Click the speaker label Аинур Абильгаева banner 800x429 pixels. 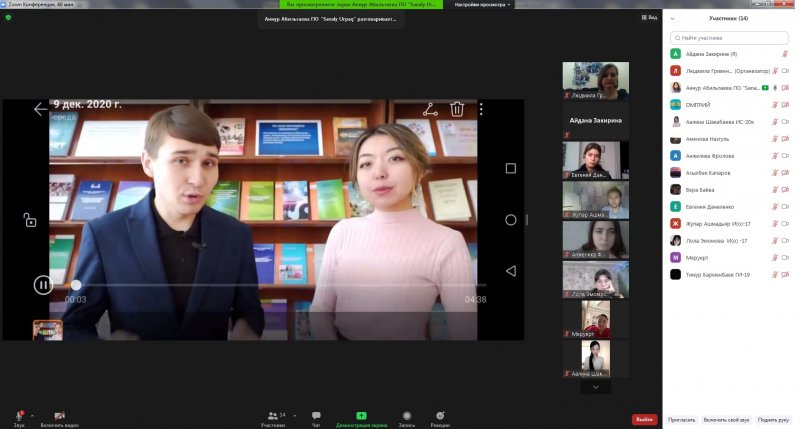point(331,19)
